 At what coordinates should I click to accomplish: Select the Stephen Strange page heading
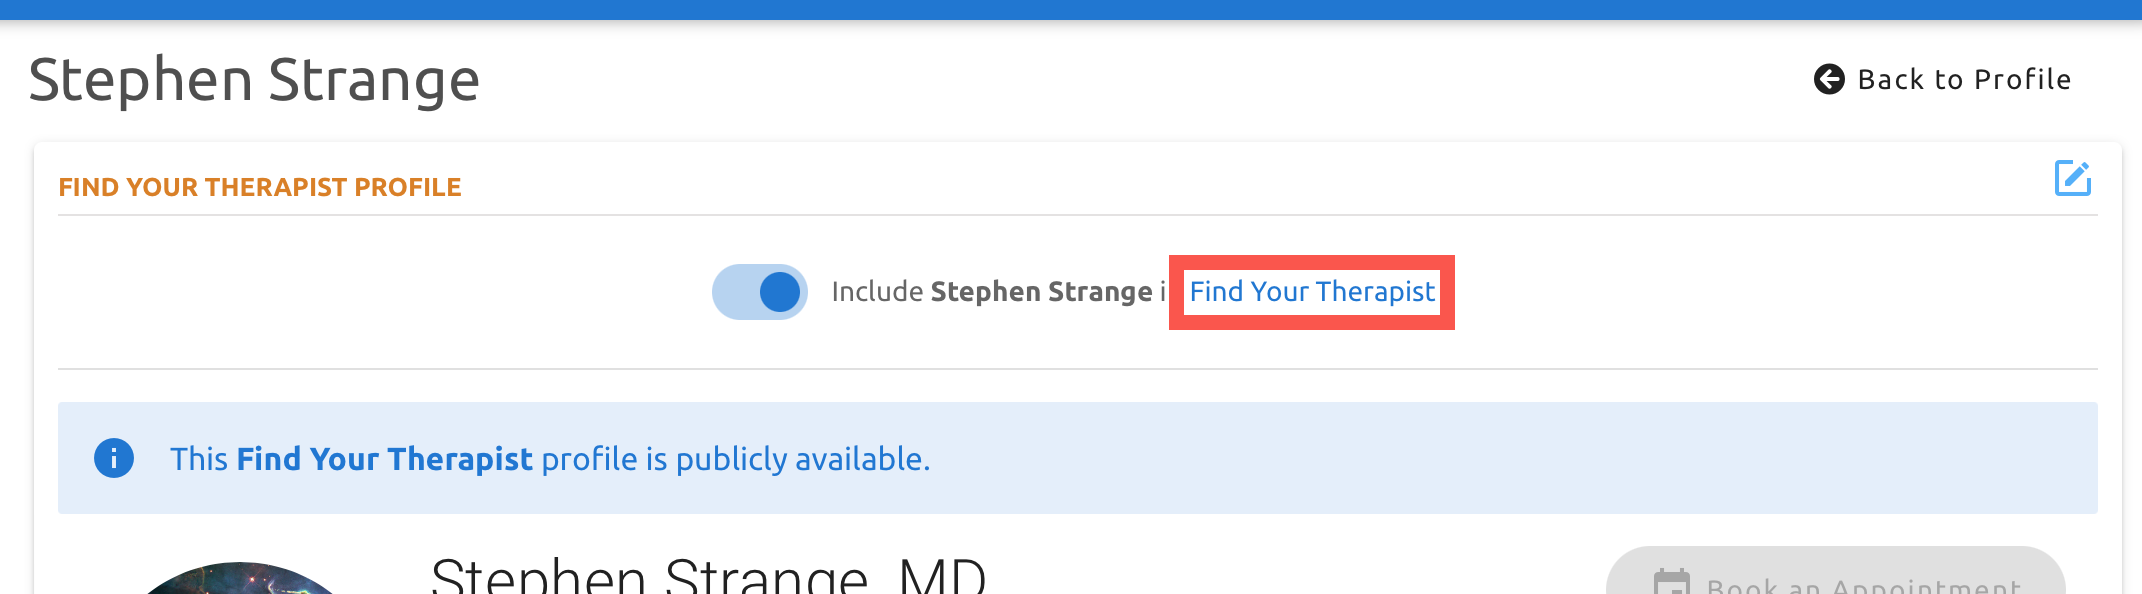tap(253, 80)
